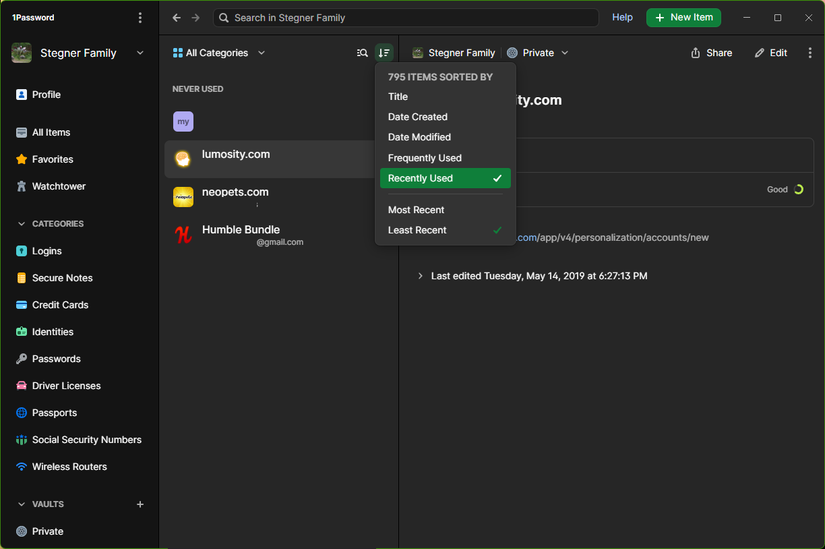Screen dimensions: 825x549
Task: Click the New Item button
Action: click(x=683, y=18)
